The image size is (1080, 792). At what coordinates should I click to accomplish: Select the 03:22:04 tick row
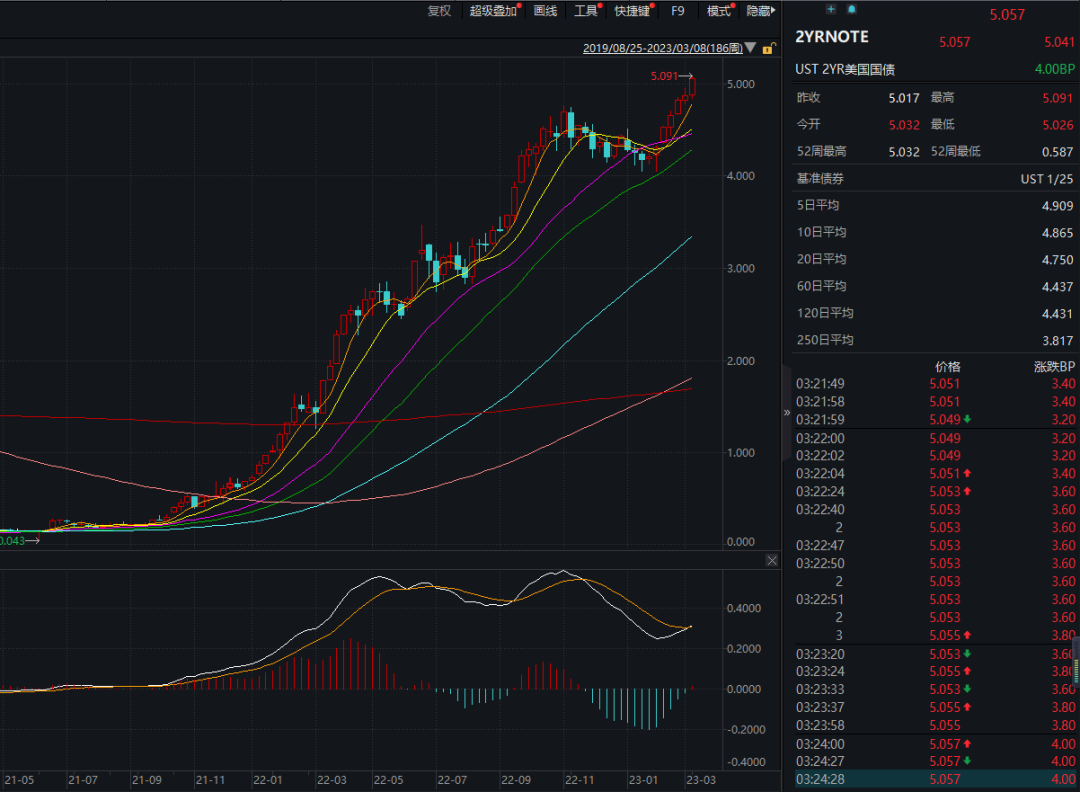pyautogui.click(x=935, y=473)
